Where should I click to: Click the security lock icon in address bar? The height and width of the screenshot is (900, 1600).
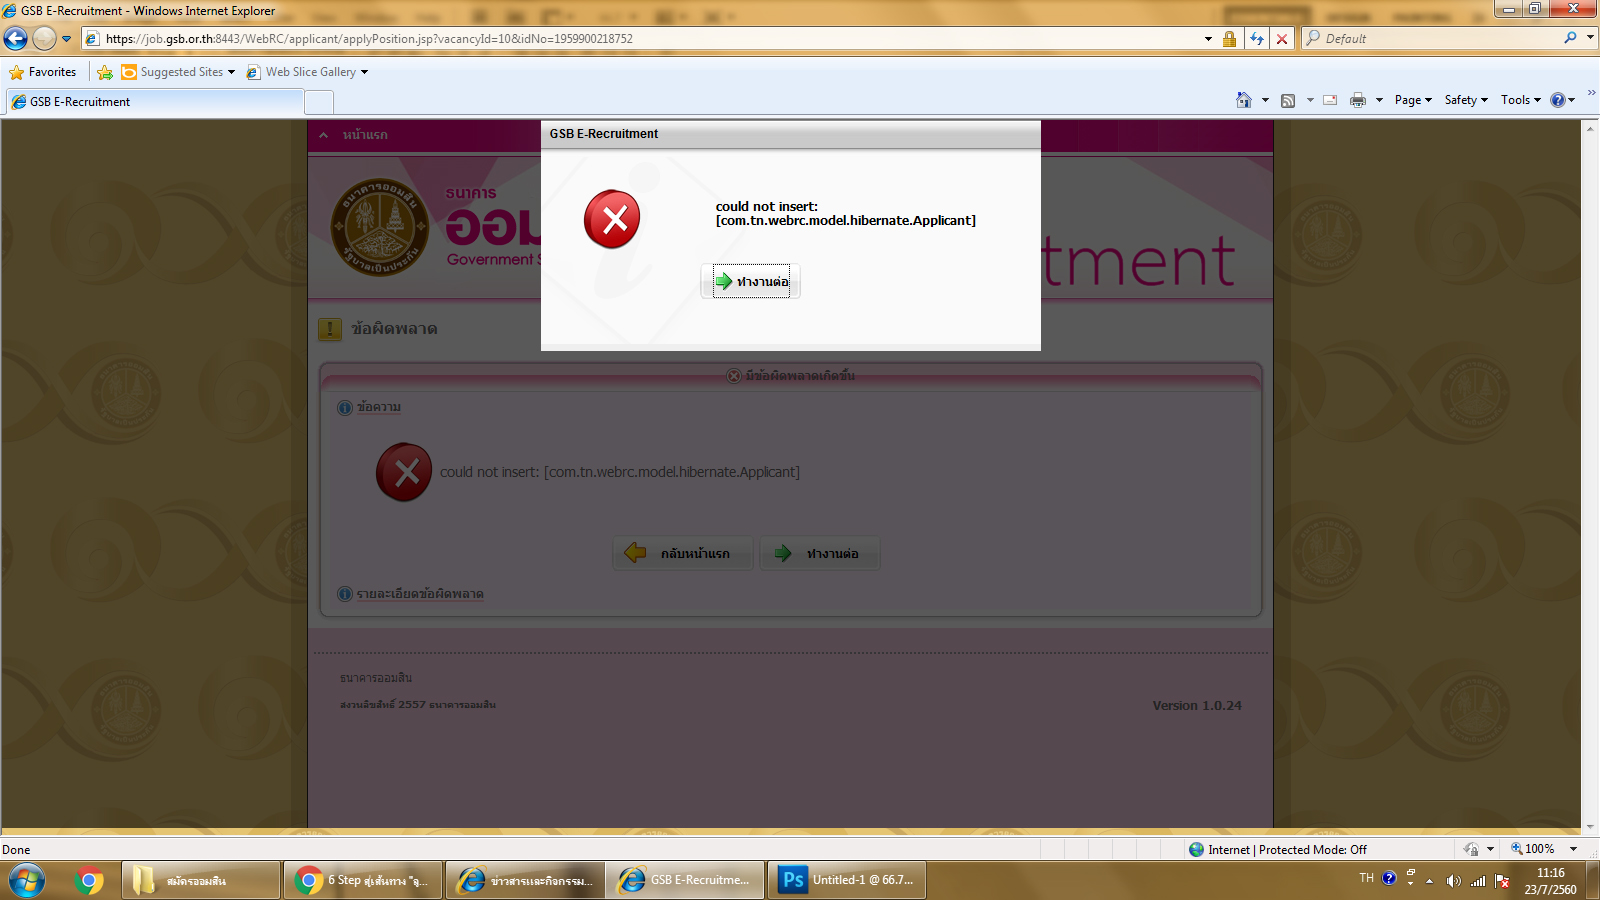coord(1230,39)
